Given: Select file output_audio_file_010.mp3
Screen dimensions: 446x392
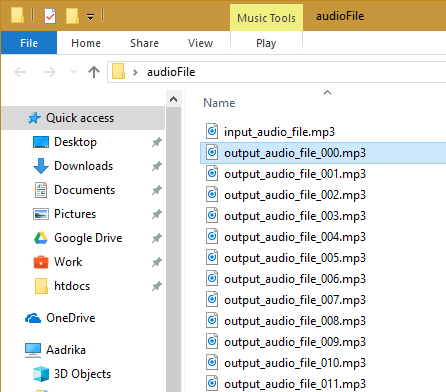Looking at the screenshot, I should click(295, 363).
